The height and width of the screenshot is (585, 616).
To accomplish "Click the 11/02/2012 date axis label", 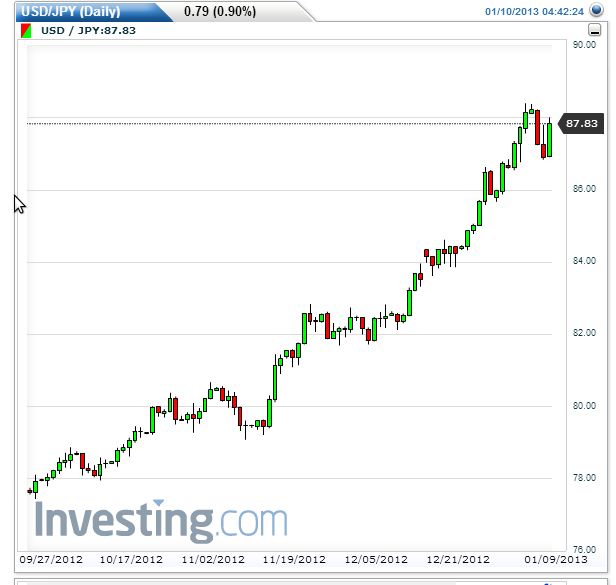I will [x=213, y=559].
